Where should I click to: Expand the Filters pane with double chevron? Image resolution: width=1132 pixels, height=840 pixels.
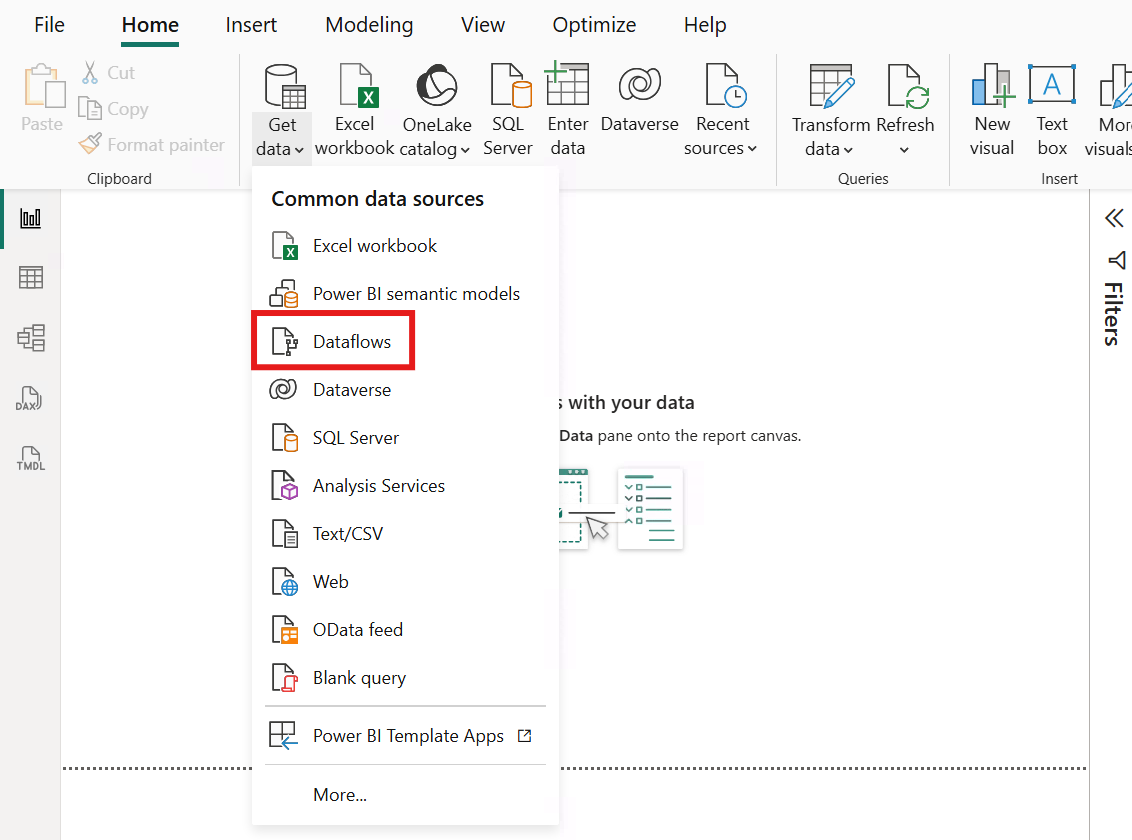click(x=1114, y=218)
